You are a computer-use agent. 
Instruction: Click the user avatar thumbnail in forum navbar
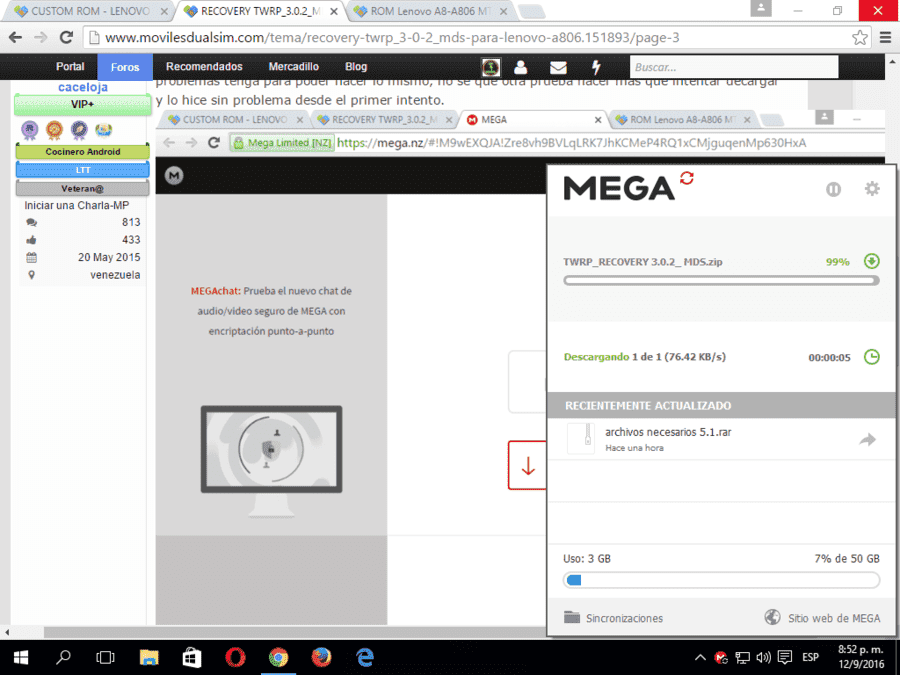tap(491, 67)
